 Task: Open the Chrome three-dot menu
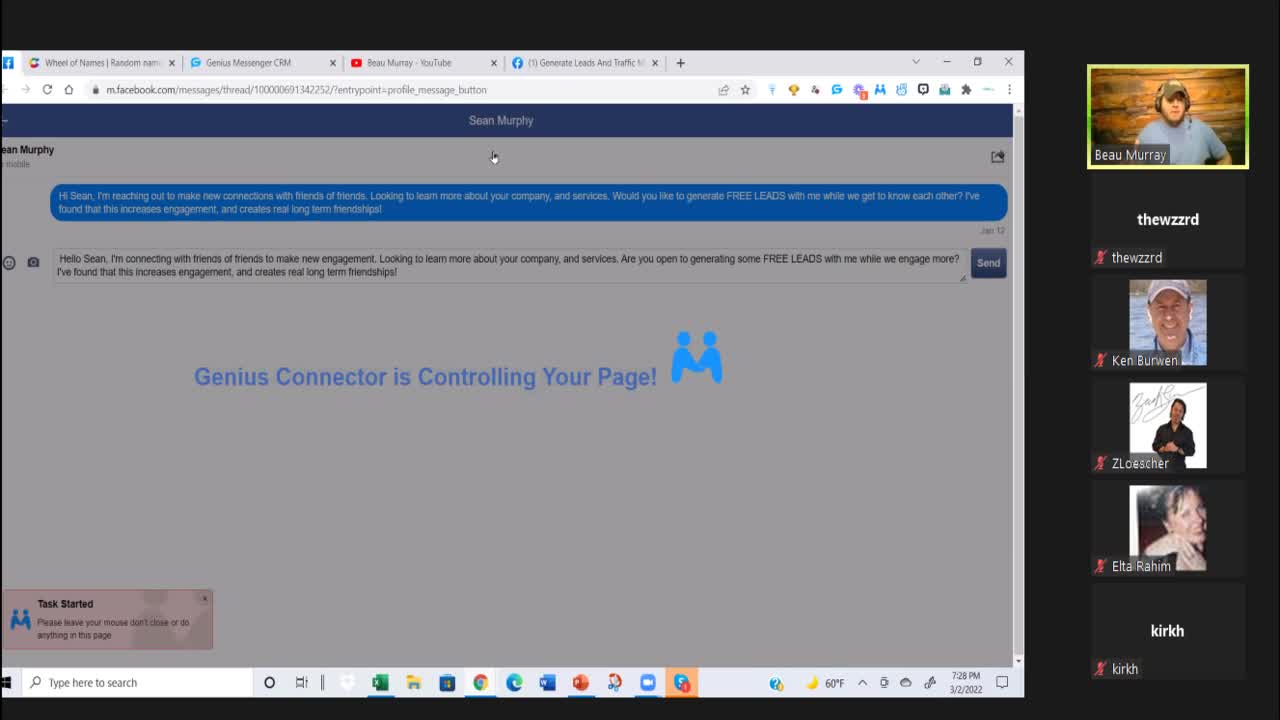click(x=1009, y=90)
